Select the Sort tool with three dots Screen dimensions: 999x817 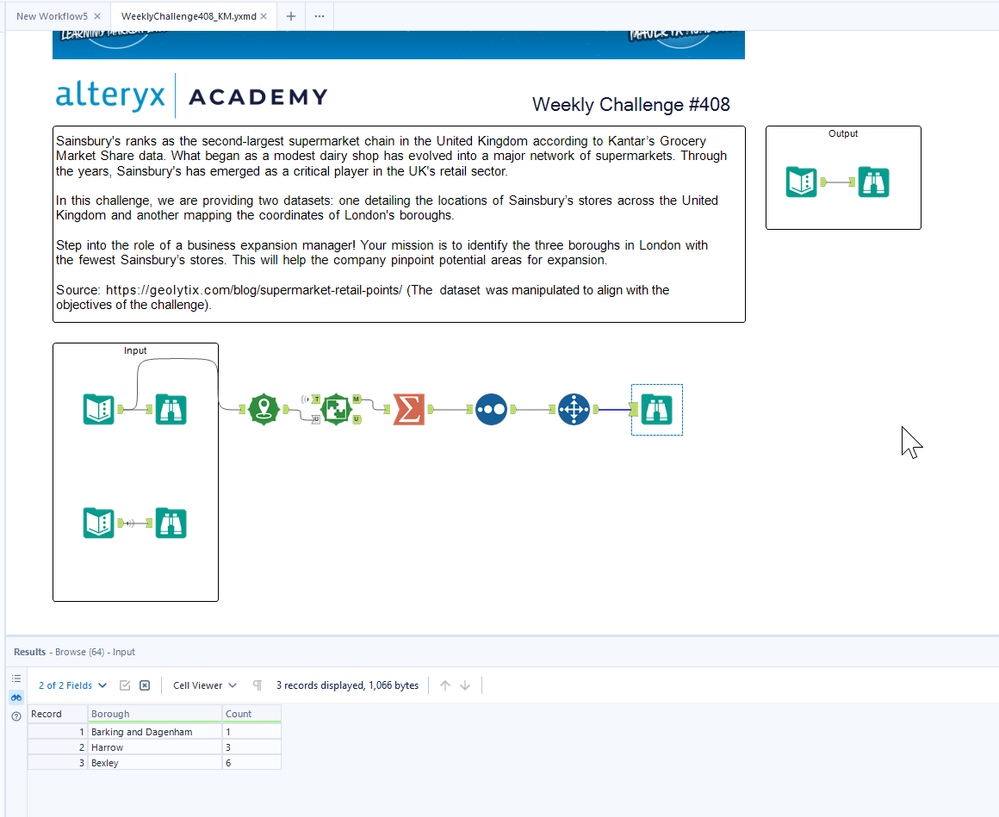click(491, 409)
